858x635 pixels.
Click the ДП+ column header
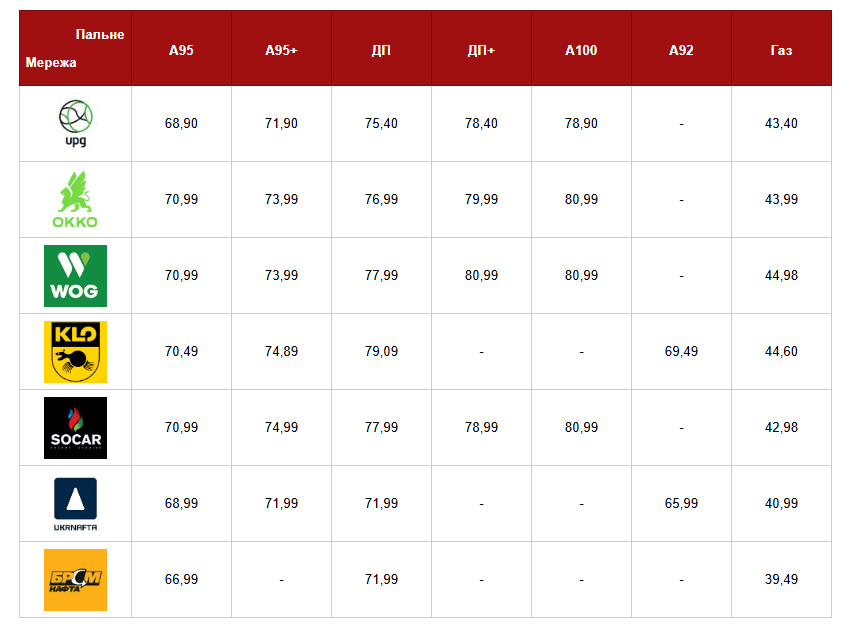click(x=481, y=50)
